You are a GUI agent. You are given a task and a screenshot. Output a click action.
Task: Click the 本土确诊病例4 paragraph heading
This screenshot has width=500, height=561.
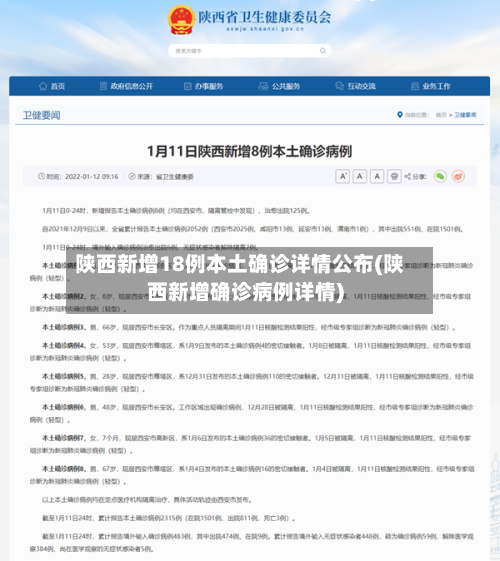[x=64, y=346]
